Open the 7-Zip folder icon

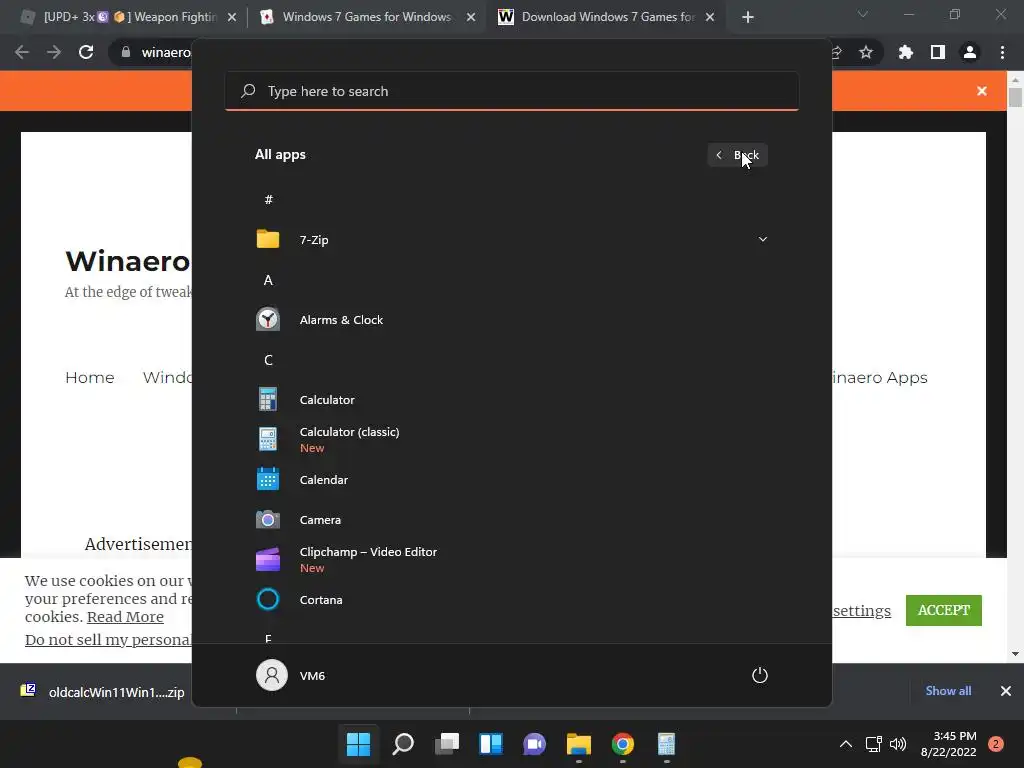point(268,240)
